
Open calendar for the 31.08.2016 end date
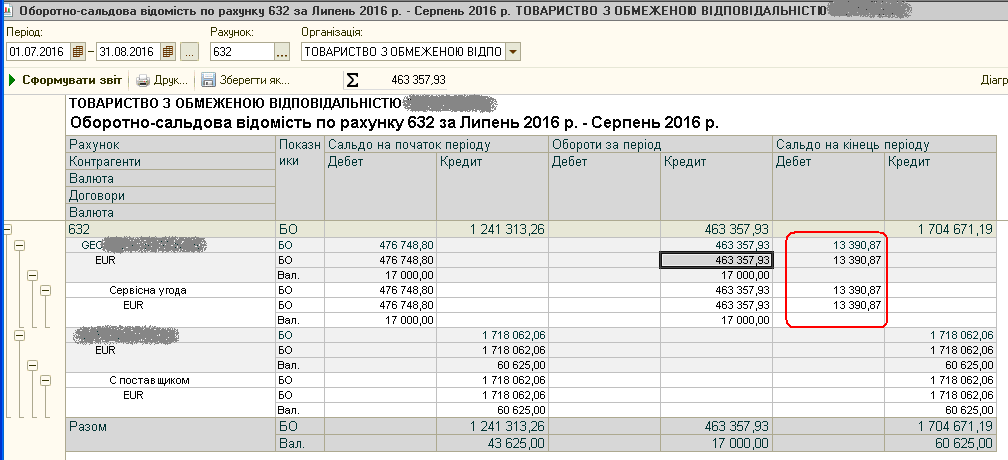(168, 52)
